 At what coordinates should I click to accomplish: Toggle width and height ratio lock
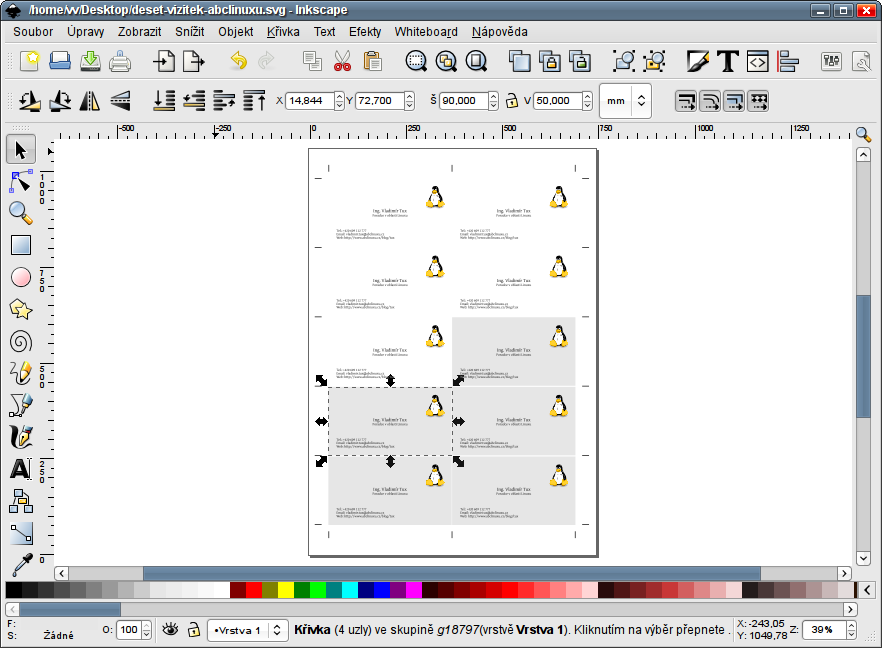(511, 101)
